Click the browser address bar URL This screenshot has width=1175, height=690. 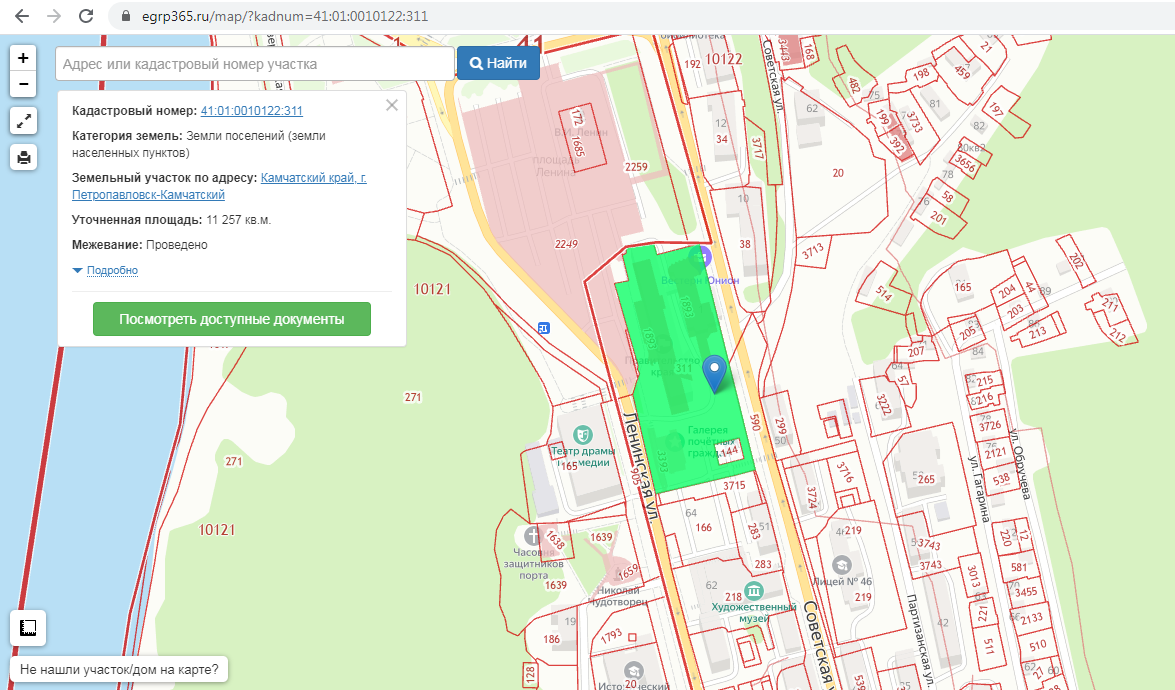(x=285, y=16)
